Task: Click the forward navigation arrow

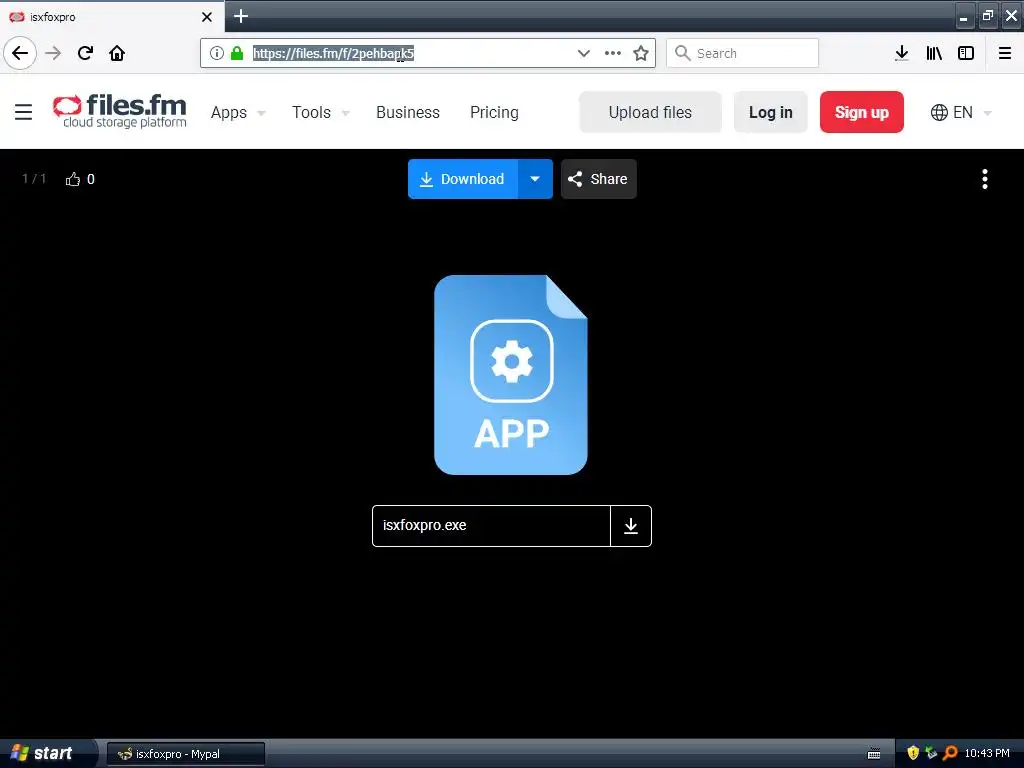Action: tap(53, 53)
